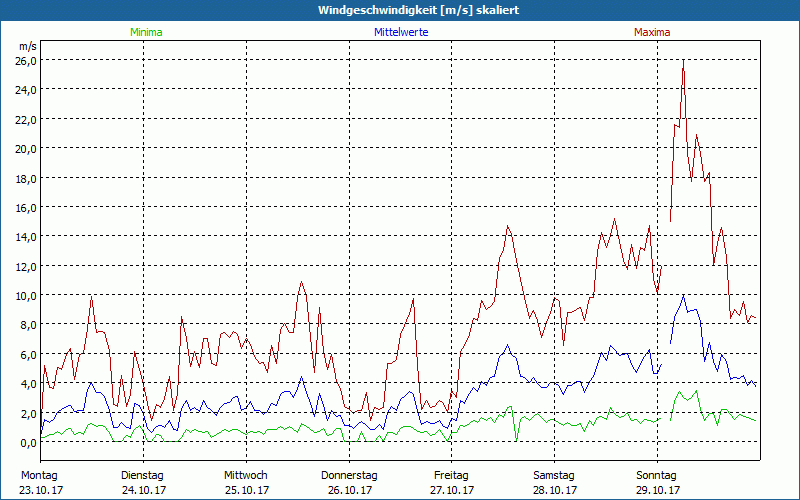Viewport: 800px width, 500px height.
Task: Click the blue Mittelwerte legend label
Action: pos(401,32)
